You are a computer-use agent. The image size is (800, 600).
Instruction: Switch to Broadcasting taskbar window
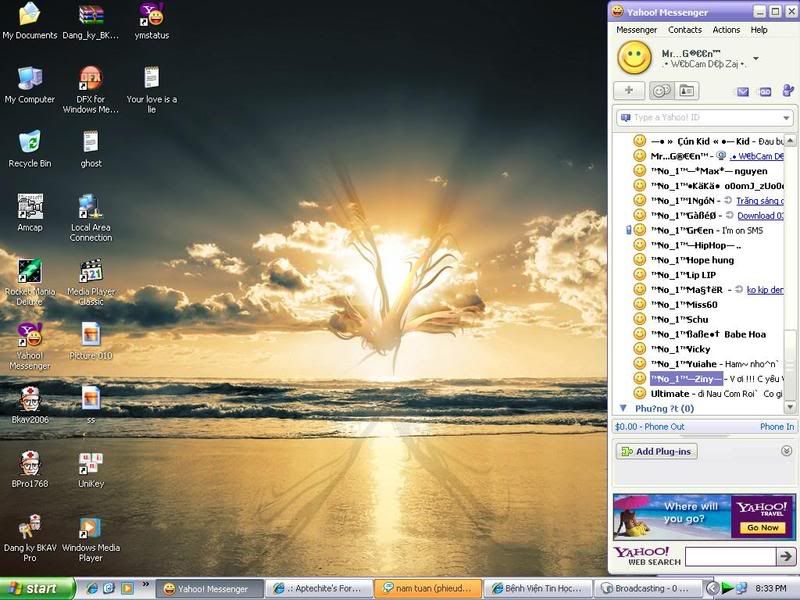[x=647, y=588]
